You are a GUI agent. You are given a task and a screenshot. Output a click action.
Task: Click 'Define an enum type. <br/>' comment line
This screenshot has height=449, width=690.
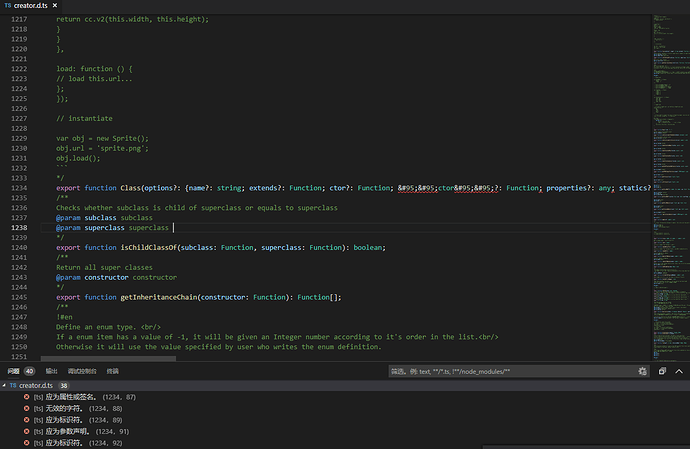108,327
